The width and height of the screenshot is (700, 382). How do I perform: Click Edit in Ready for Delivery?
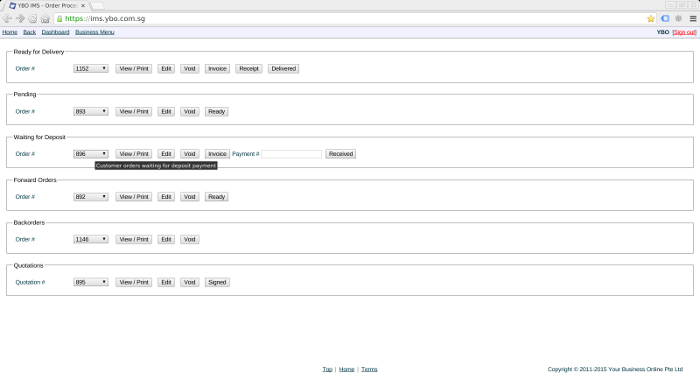(x=166, y=69)
